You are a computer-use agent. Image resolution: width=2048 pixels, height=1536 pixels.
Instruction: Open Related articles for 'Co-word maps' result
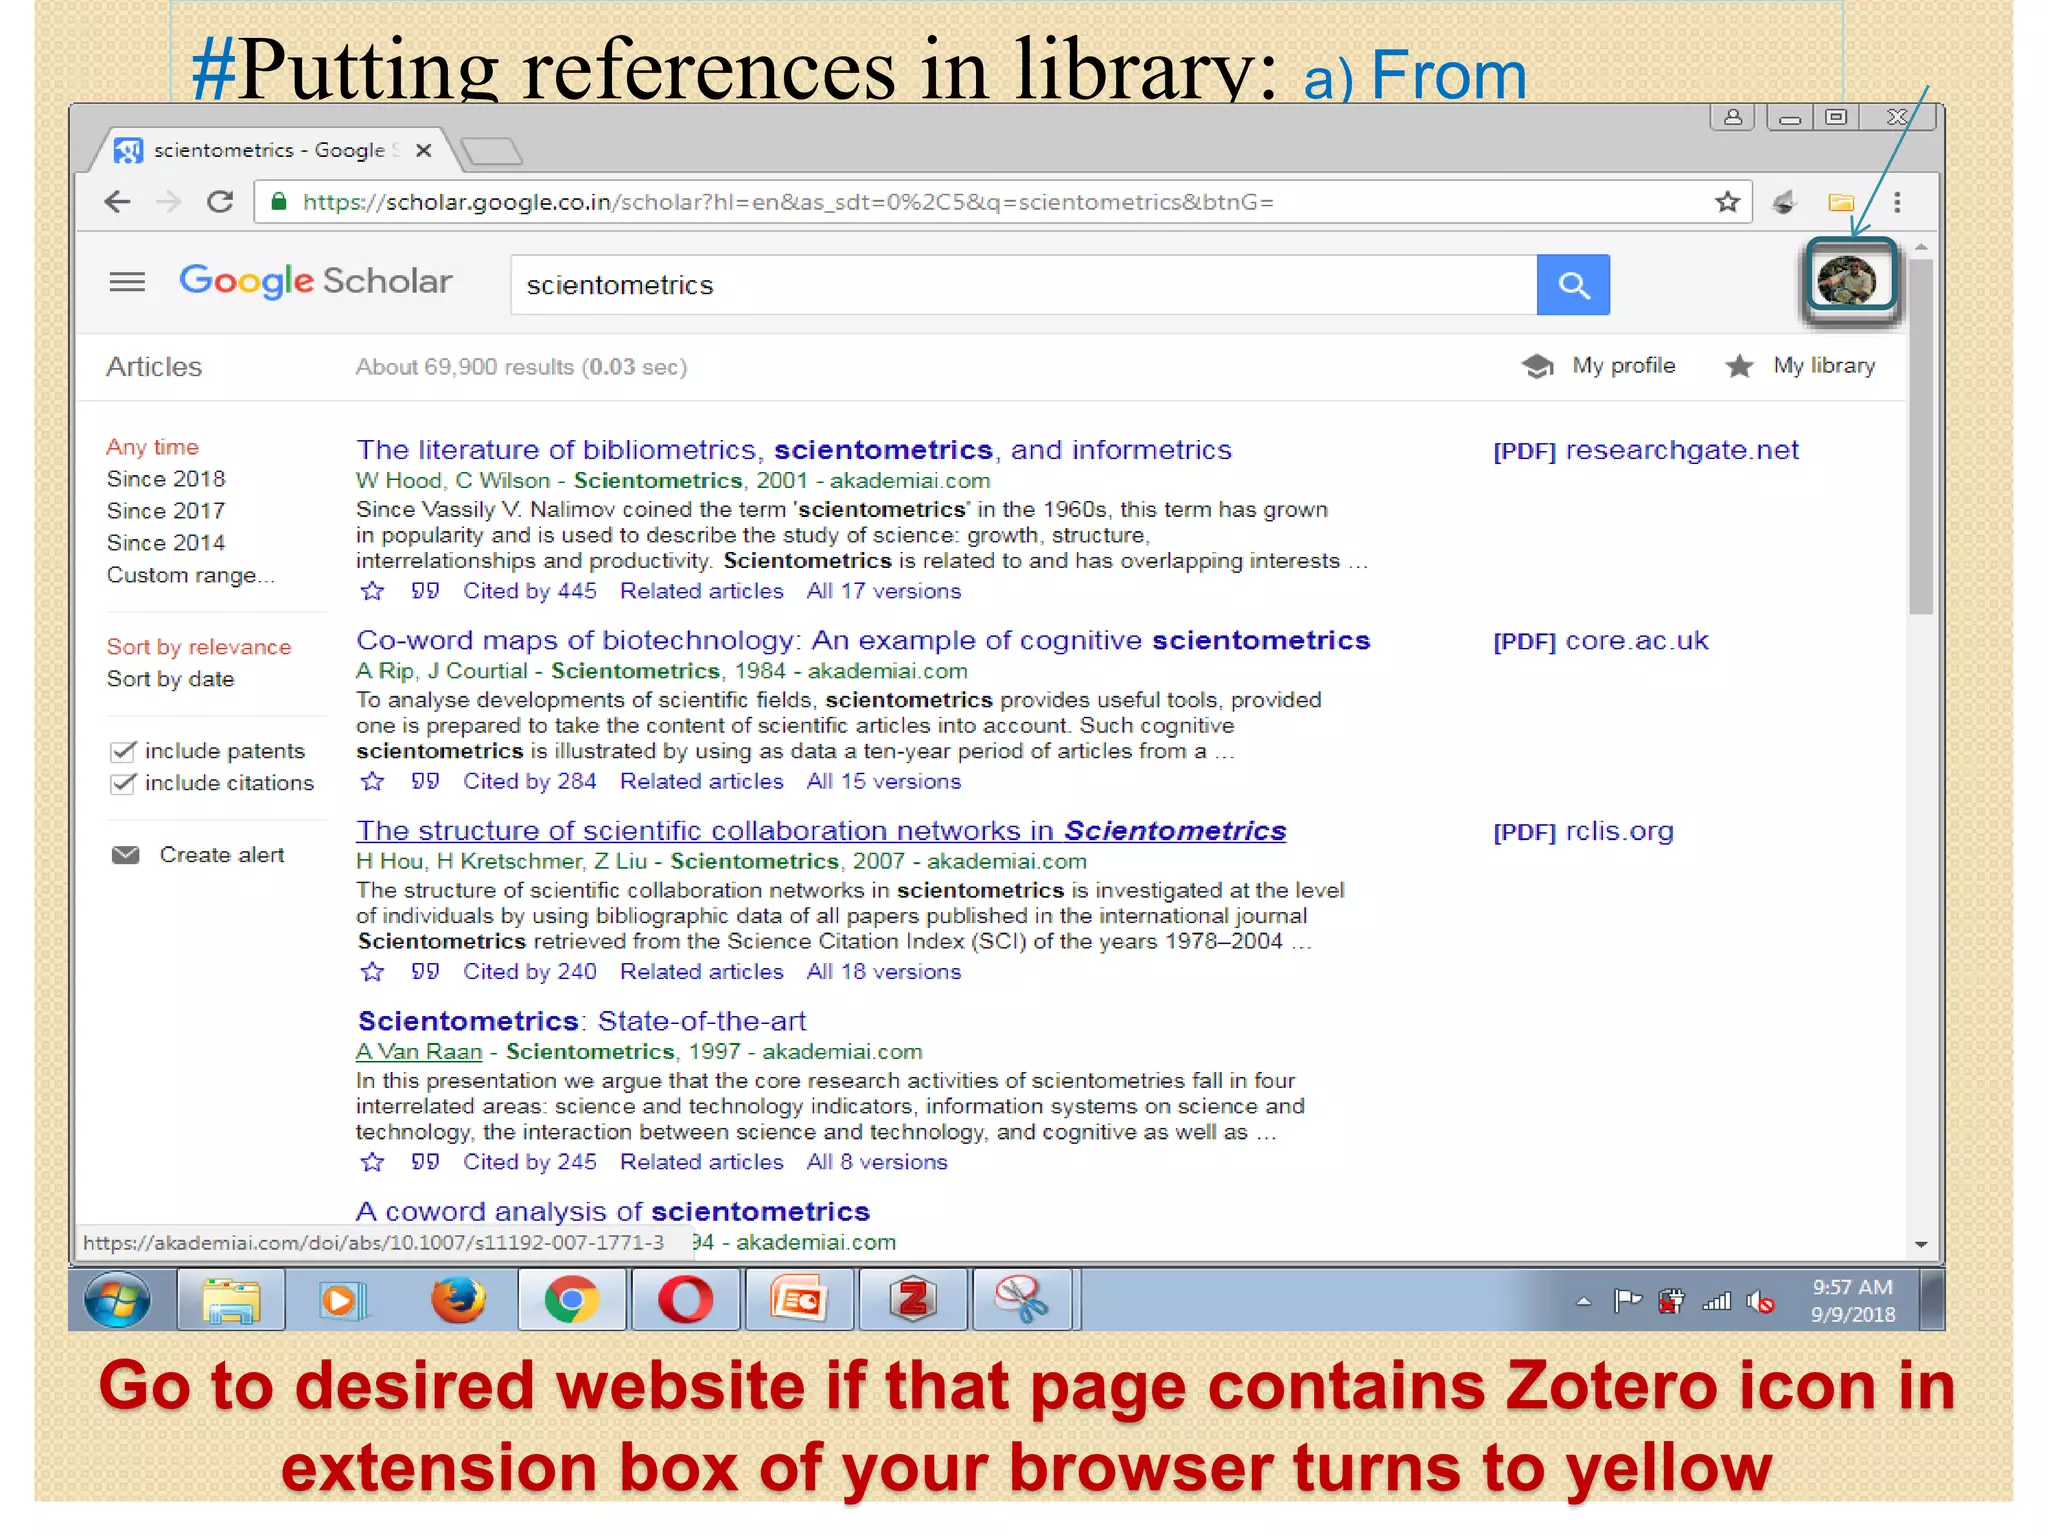(702, 781)
